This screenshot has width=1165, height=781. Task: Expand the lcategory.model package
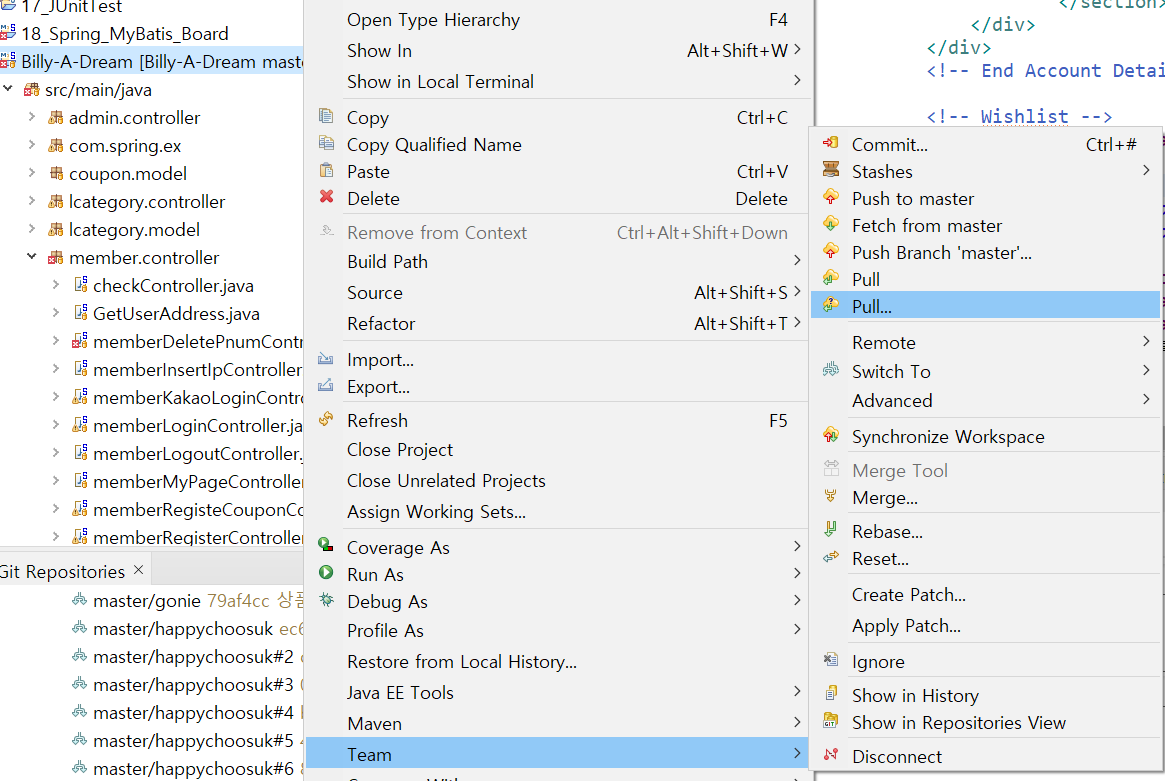click(32, 229)
